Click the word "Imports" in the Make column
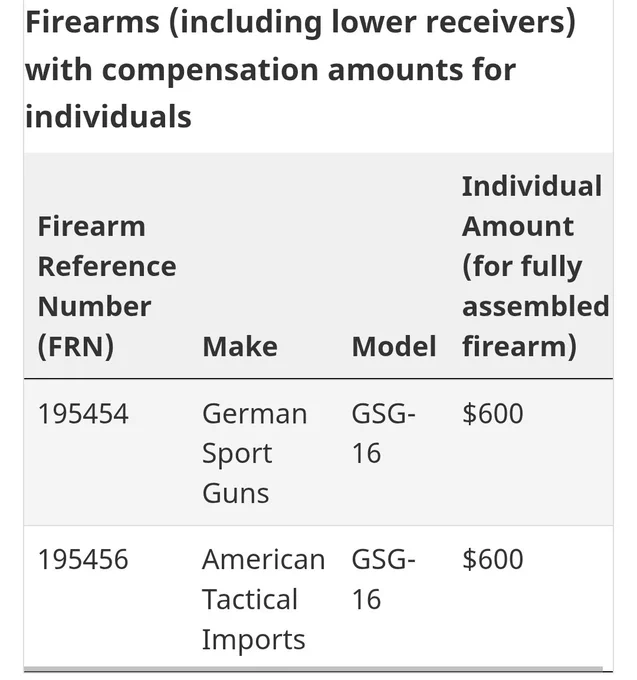This screenshot has width=637, height=680. click(x=254, y=639)
